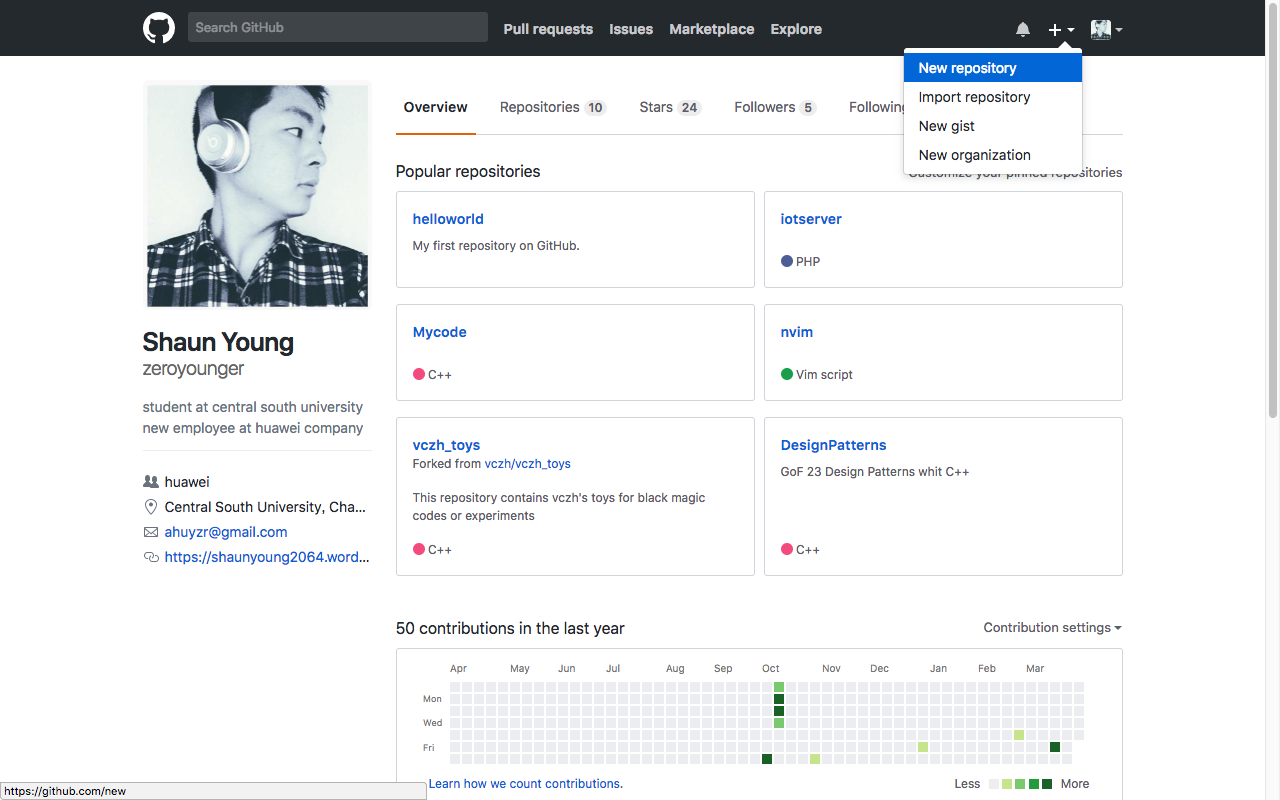Viewport: 1280px width, 800px height.
Task: Expand the Contribution settings dropdown
Action: tap(1052, 628)
